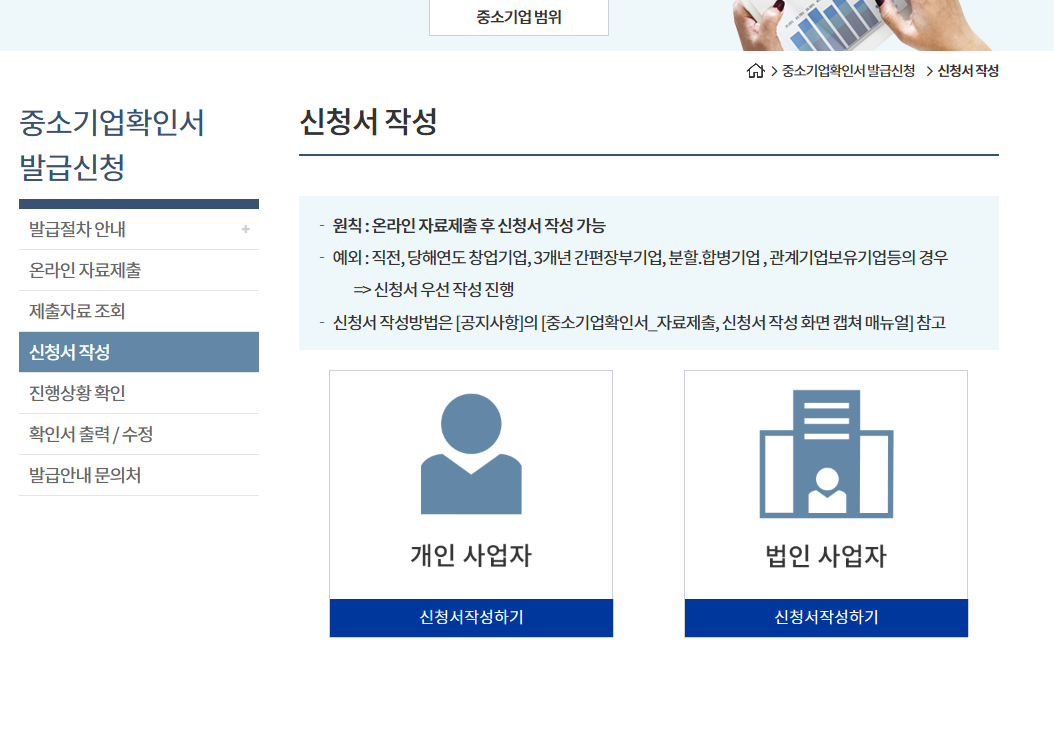Click the line '=> 신청서 우선 작성 진행'
The width and height of the screenshot is (1054, 756).
[434, 290]
